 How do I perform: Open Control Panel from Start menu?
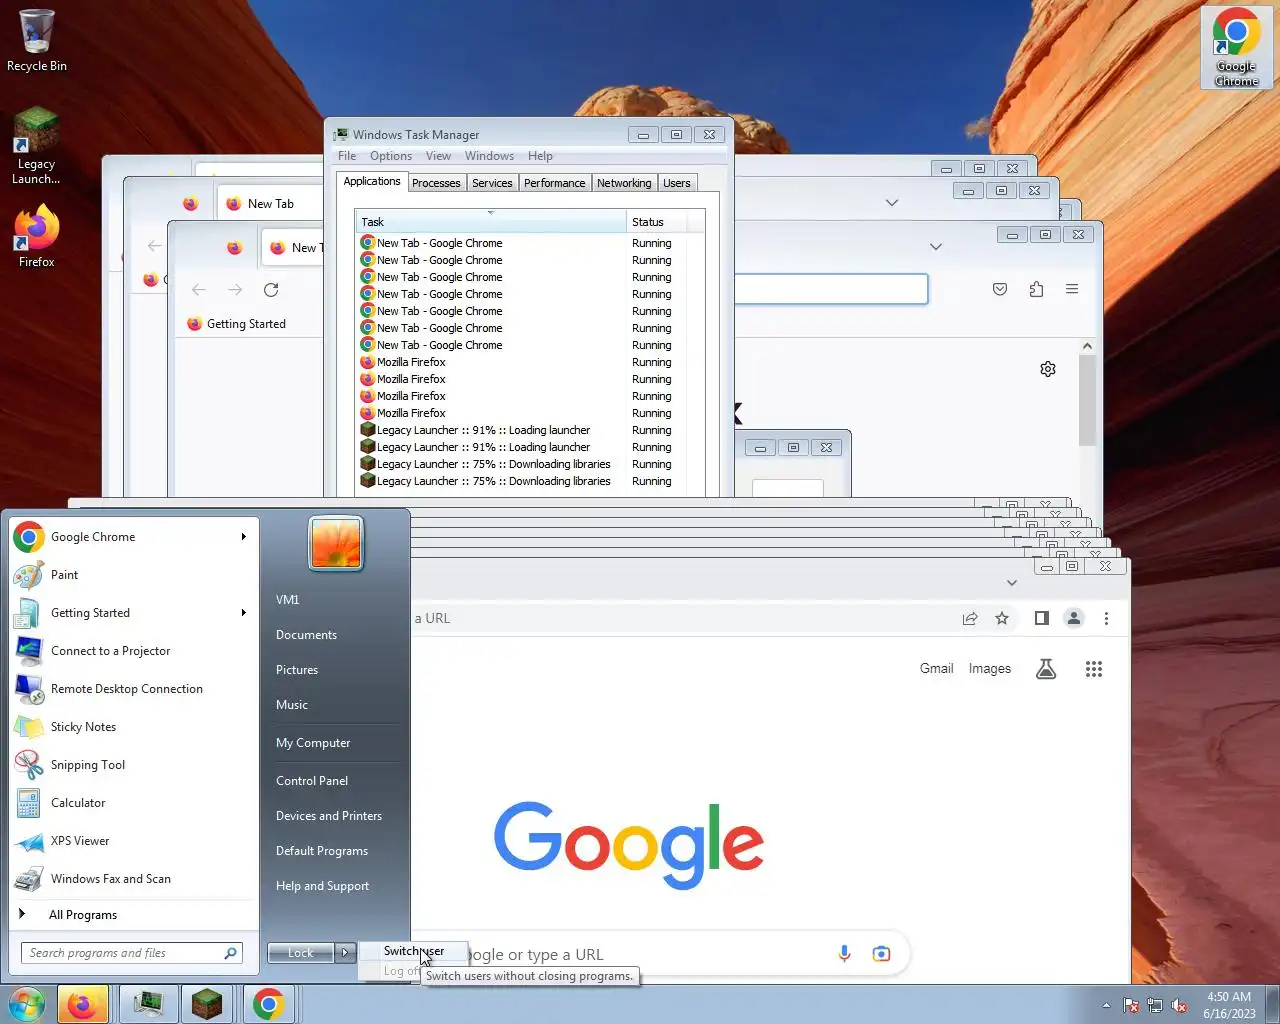312,781
